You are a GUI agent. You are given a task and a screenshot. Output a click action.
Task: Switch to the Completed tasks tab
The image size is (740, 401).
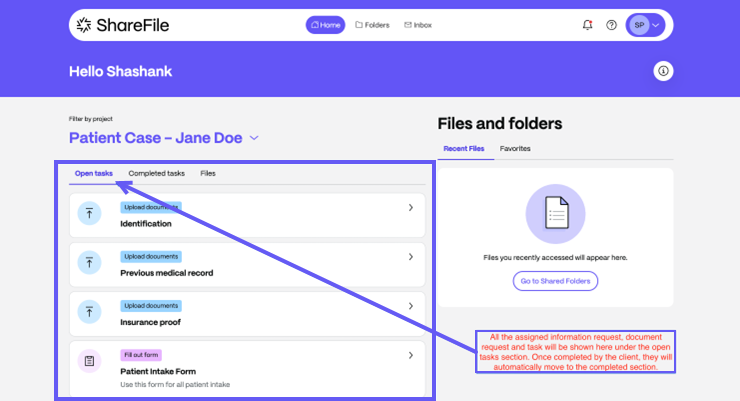pyautogui.click(x=156, y=173)
